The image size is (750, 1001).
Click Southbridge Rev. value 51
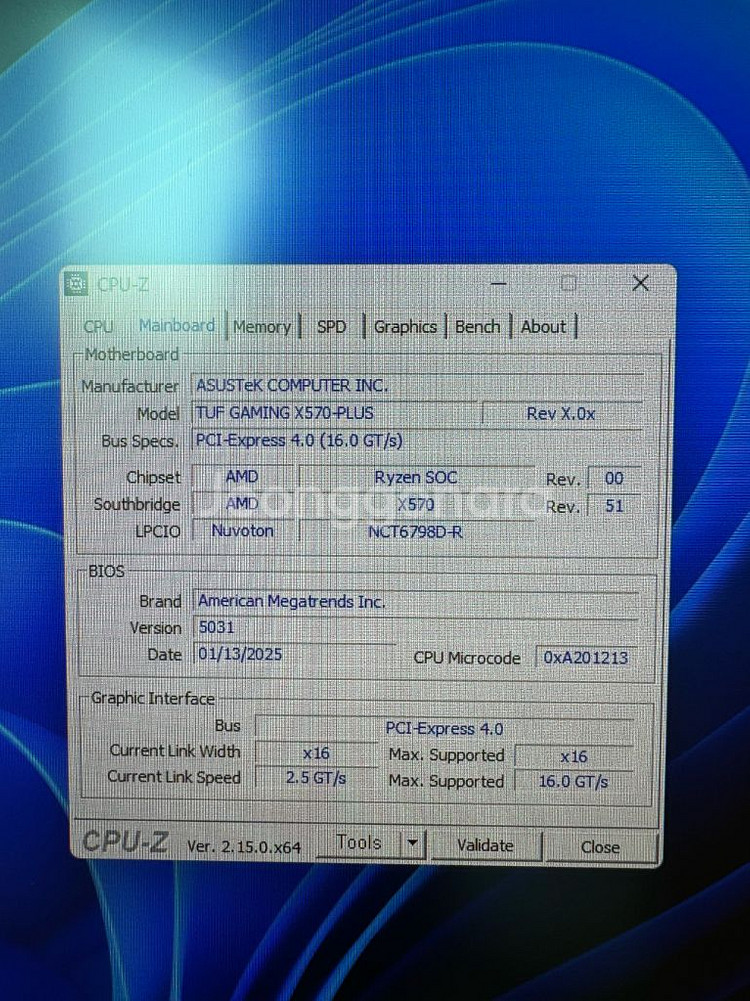[613, 506]
